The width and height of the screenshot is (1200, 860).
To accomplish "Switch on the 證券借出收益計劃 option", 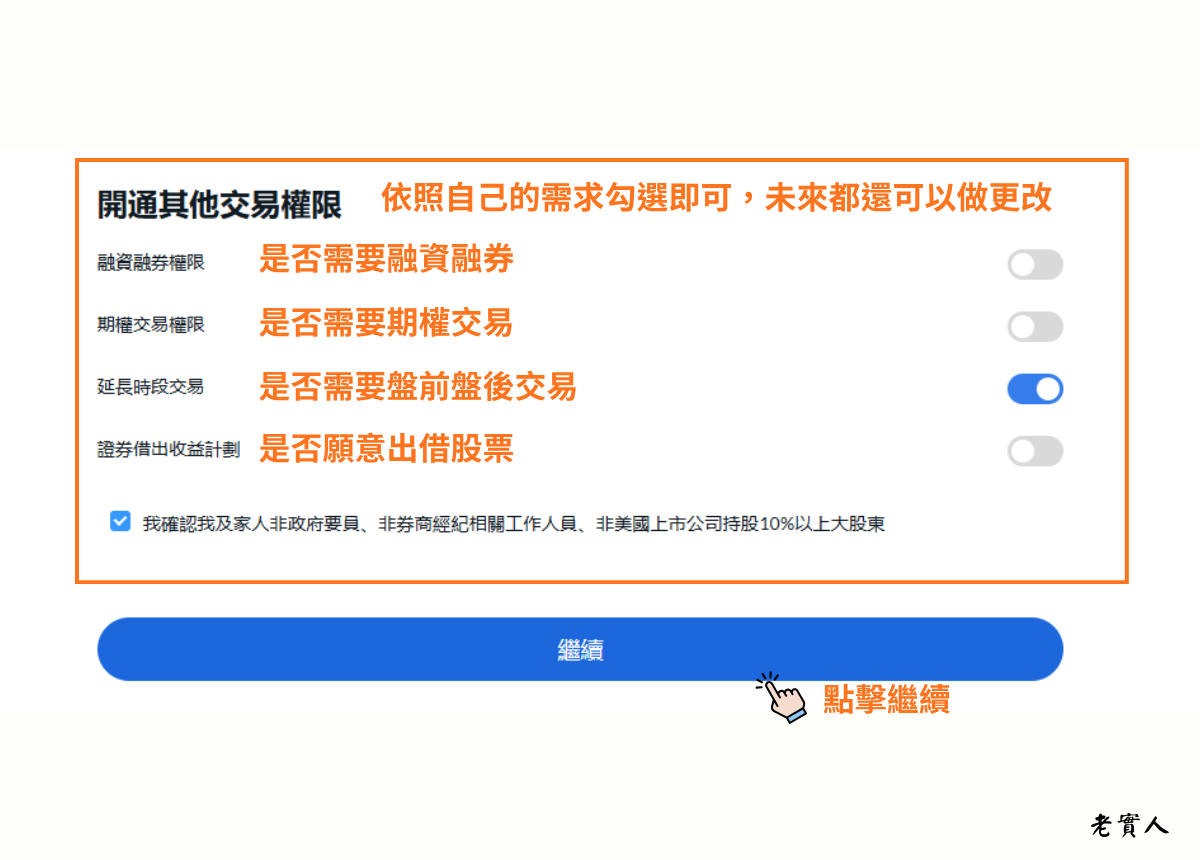I will [x=1035, y=451].
